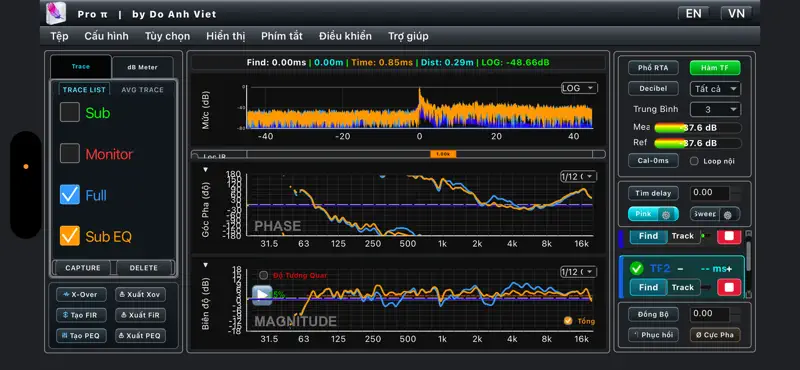Click the Mea level meter bar
This screenshot has height=370, width=800.
pyautogui.click(x=697, y=128)
